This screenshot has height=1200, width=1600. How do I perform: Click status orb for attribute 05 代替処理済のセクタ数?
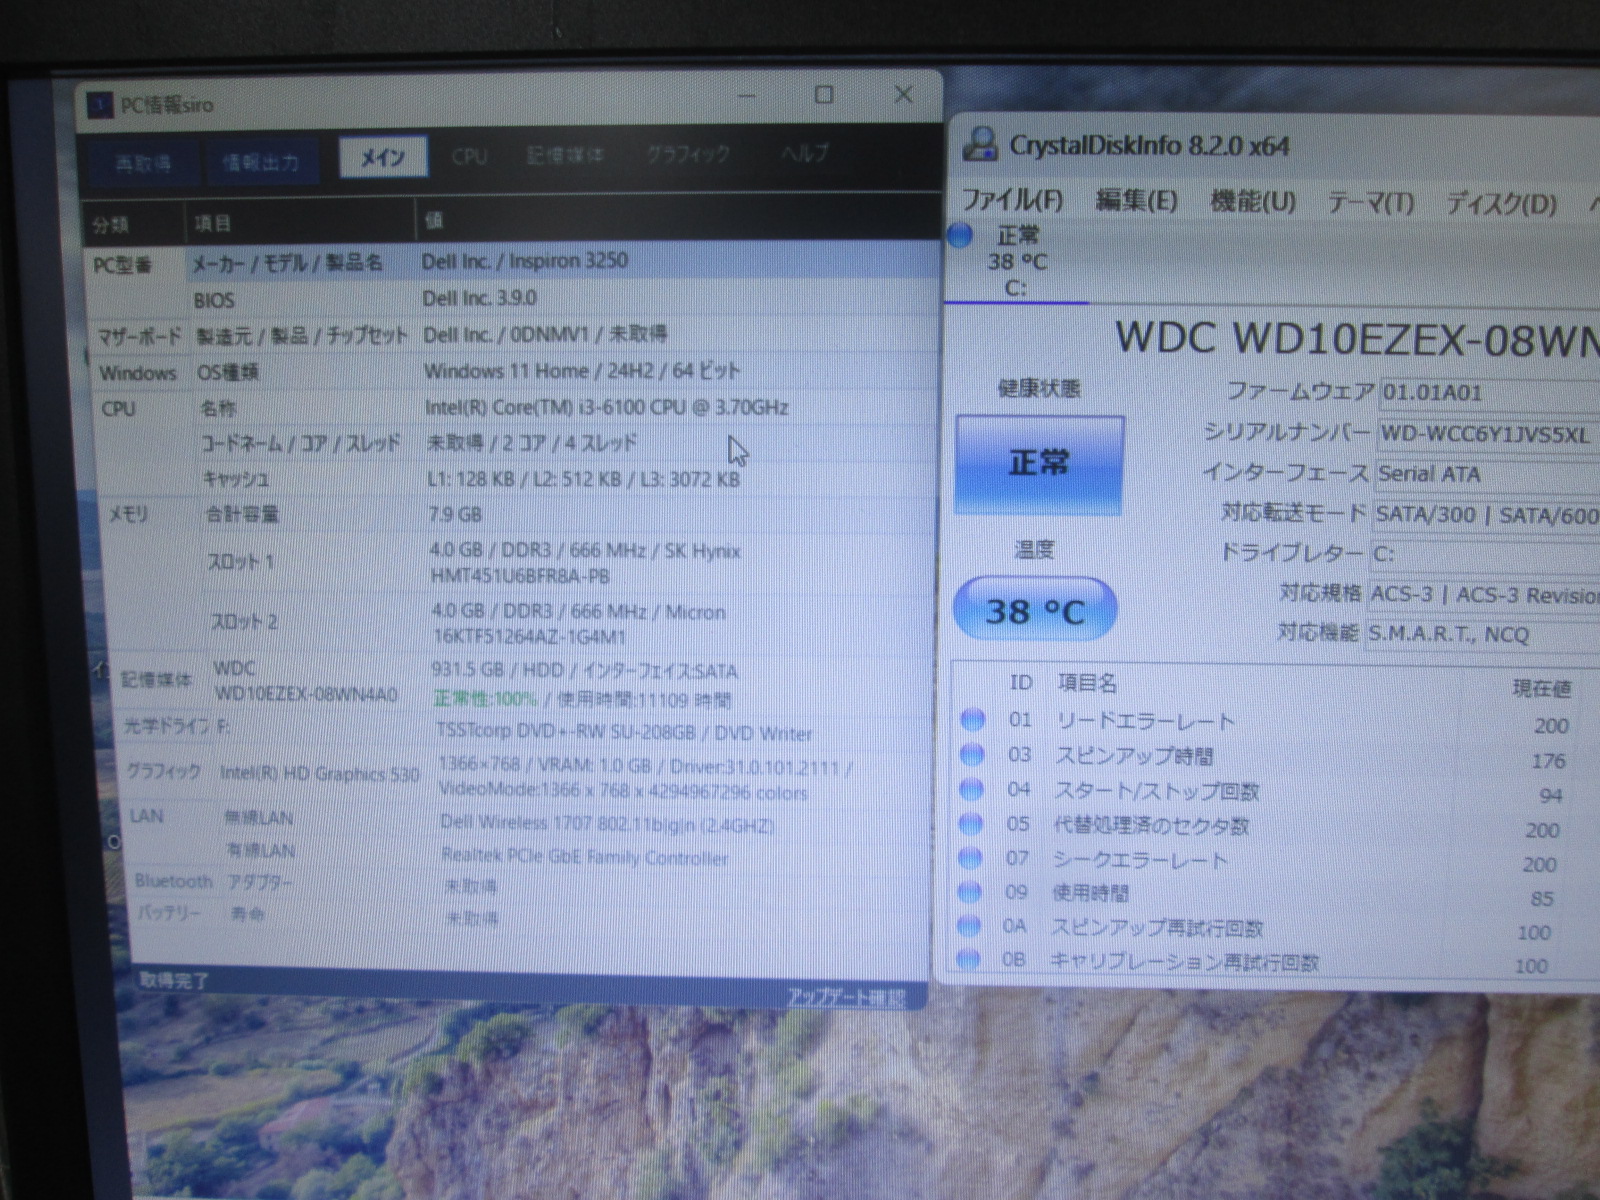(970, 824)
